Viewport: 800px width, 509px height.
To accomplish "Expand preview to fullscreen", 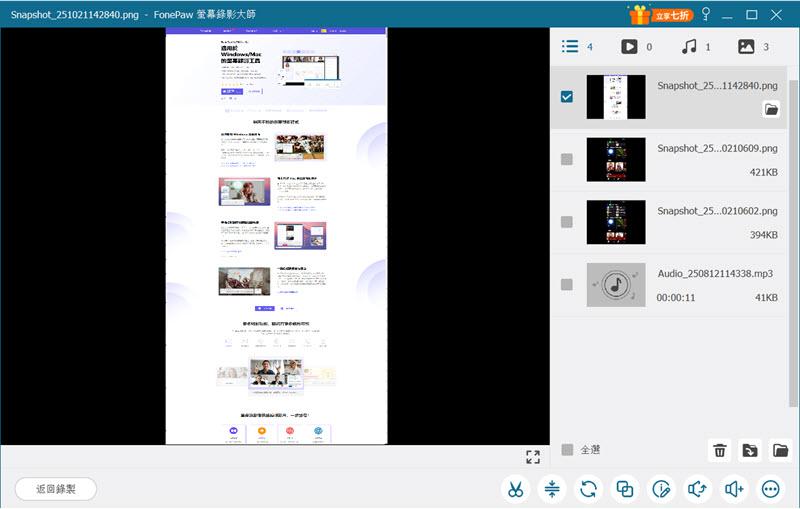I will [x=533, y=457].
